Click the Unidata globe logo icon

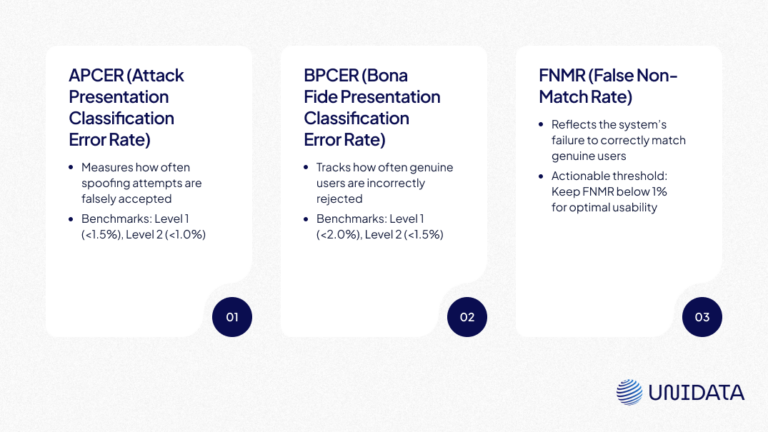click(x=629, y=392)
